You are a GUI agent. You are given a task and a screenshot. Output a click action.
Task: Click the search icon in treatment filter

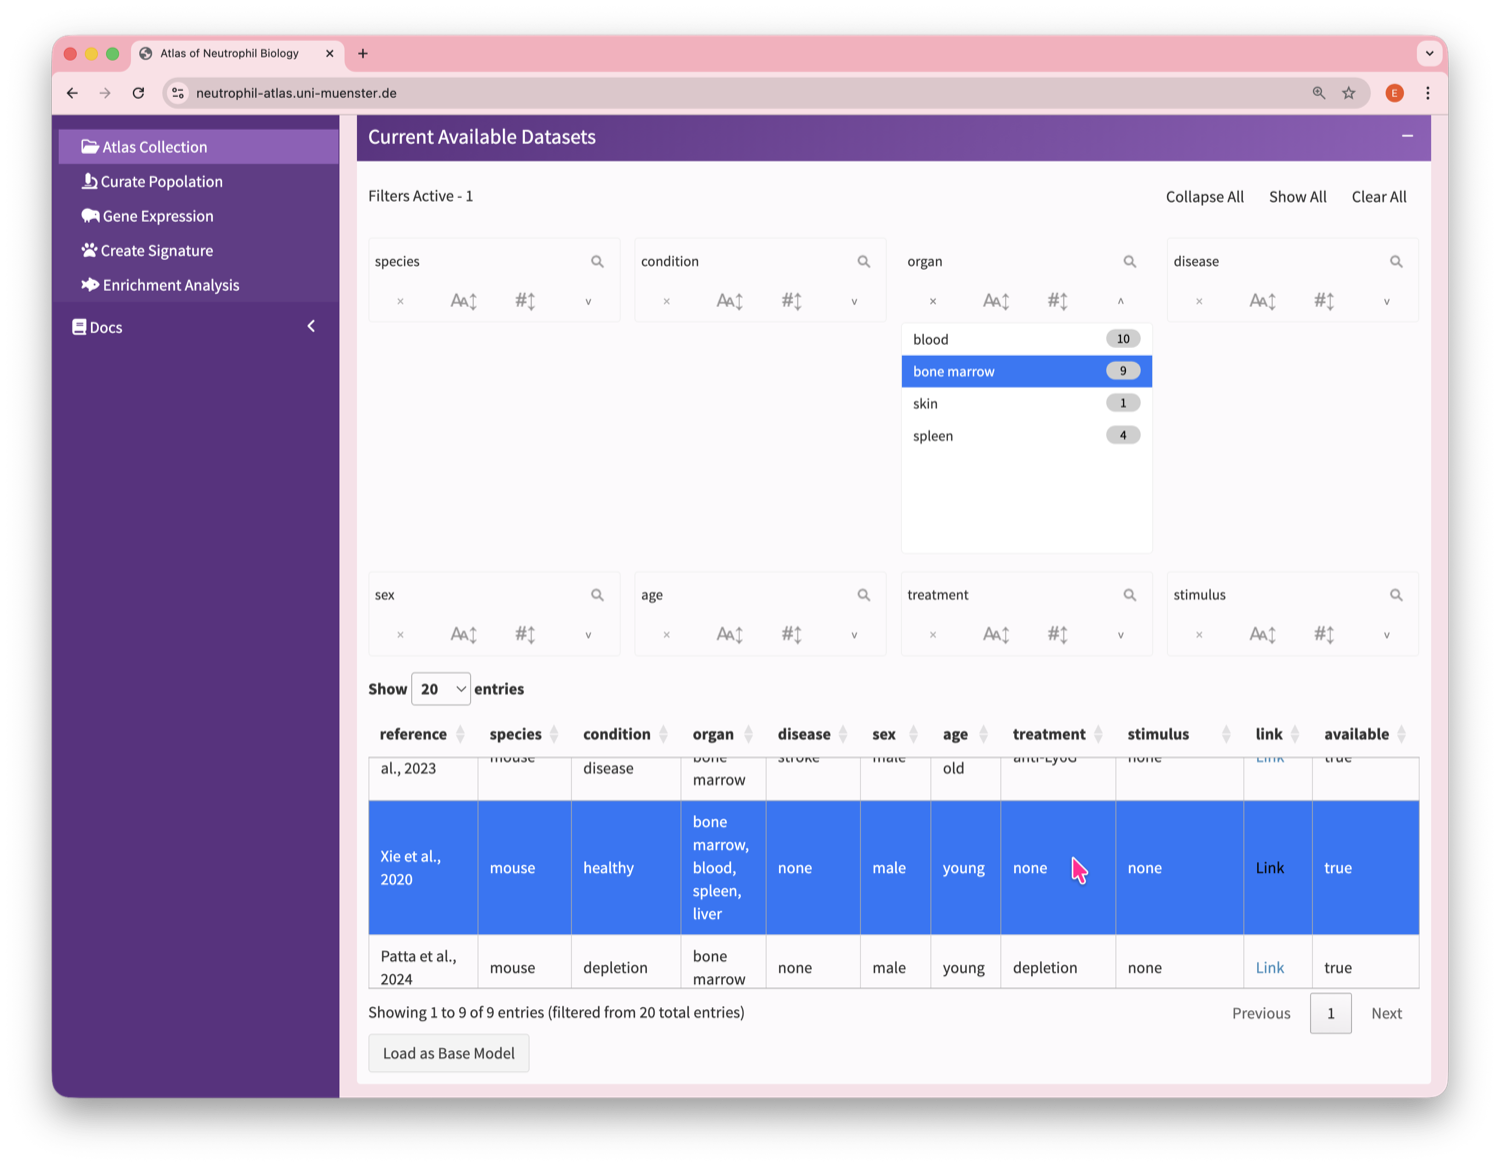tap(1129, 595)
